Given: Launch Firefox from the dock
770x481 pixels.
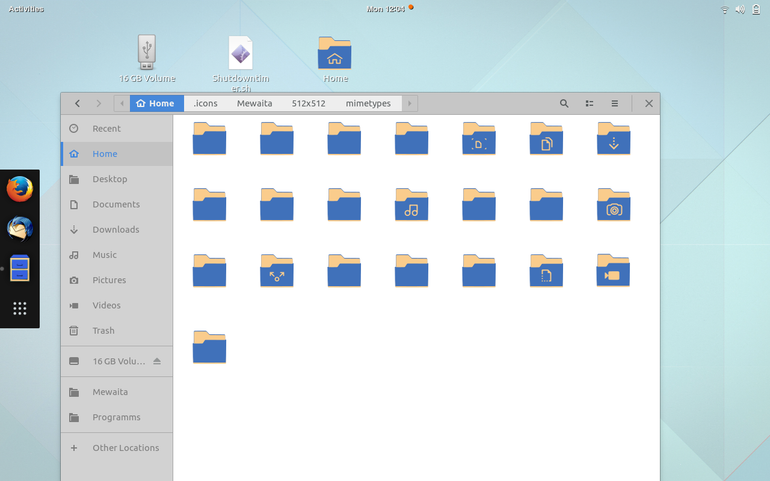Looking at the screenshot, I should click(20, 189).
